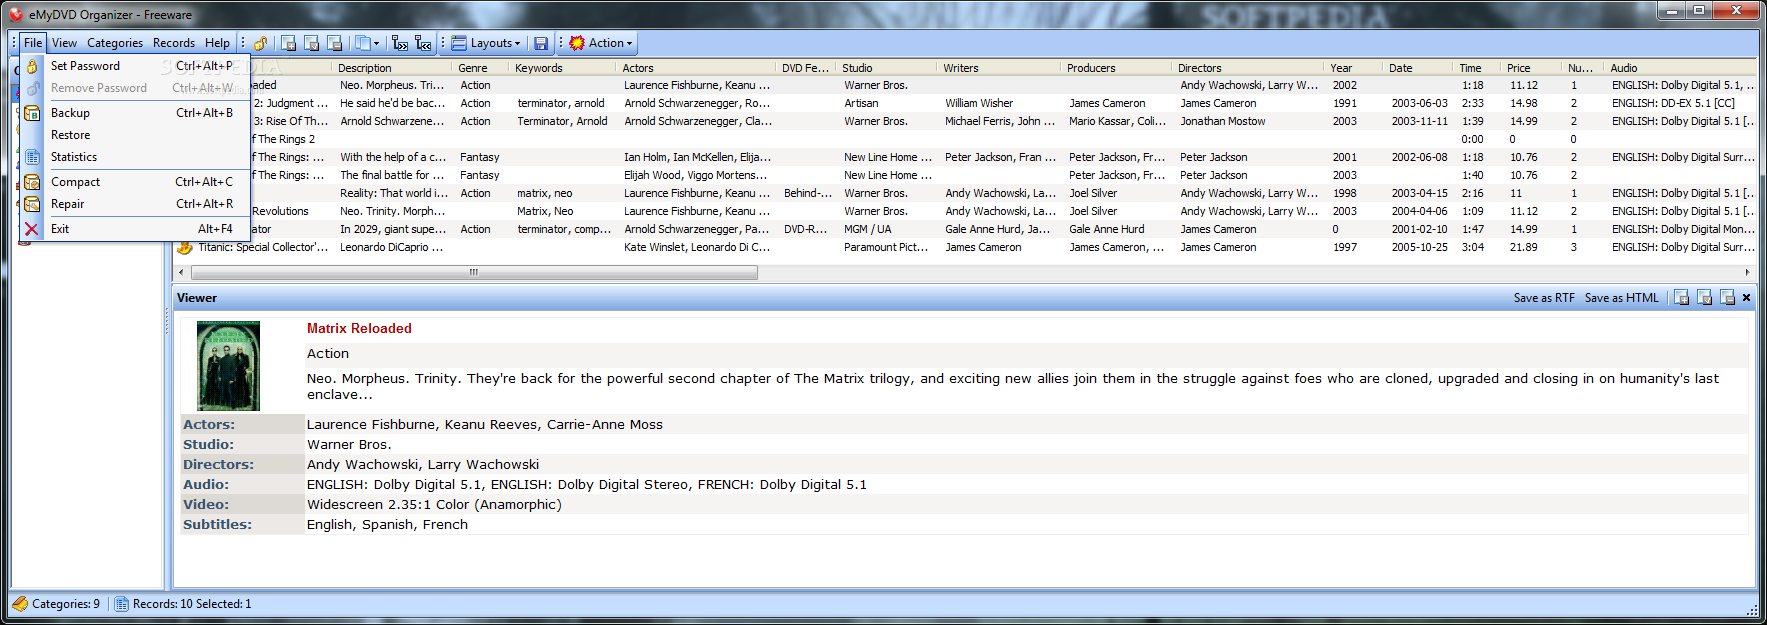The image size is (1767, 625).
Task: Click the add record icon in Viewer header
Action: click(x=1682, y=298)
